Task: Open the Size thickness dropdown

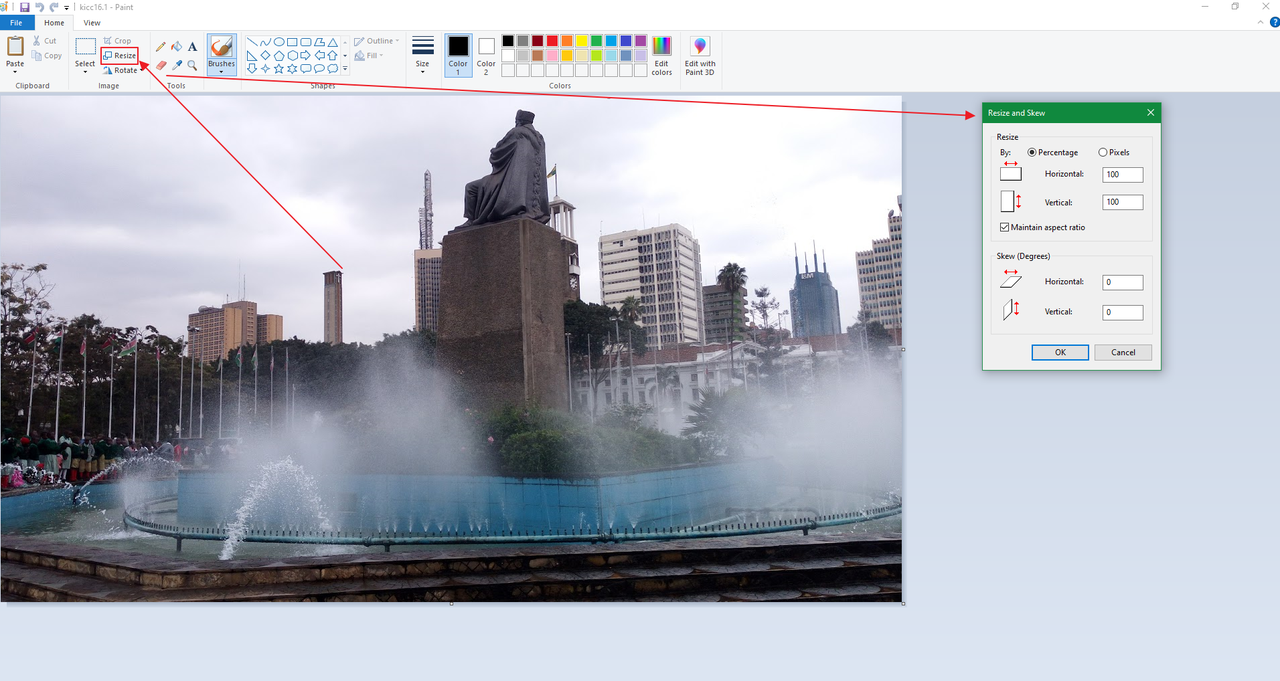Action: (x=423, y=56)
